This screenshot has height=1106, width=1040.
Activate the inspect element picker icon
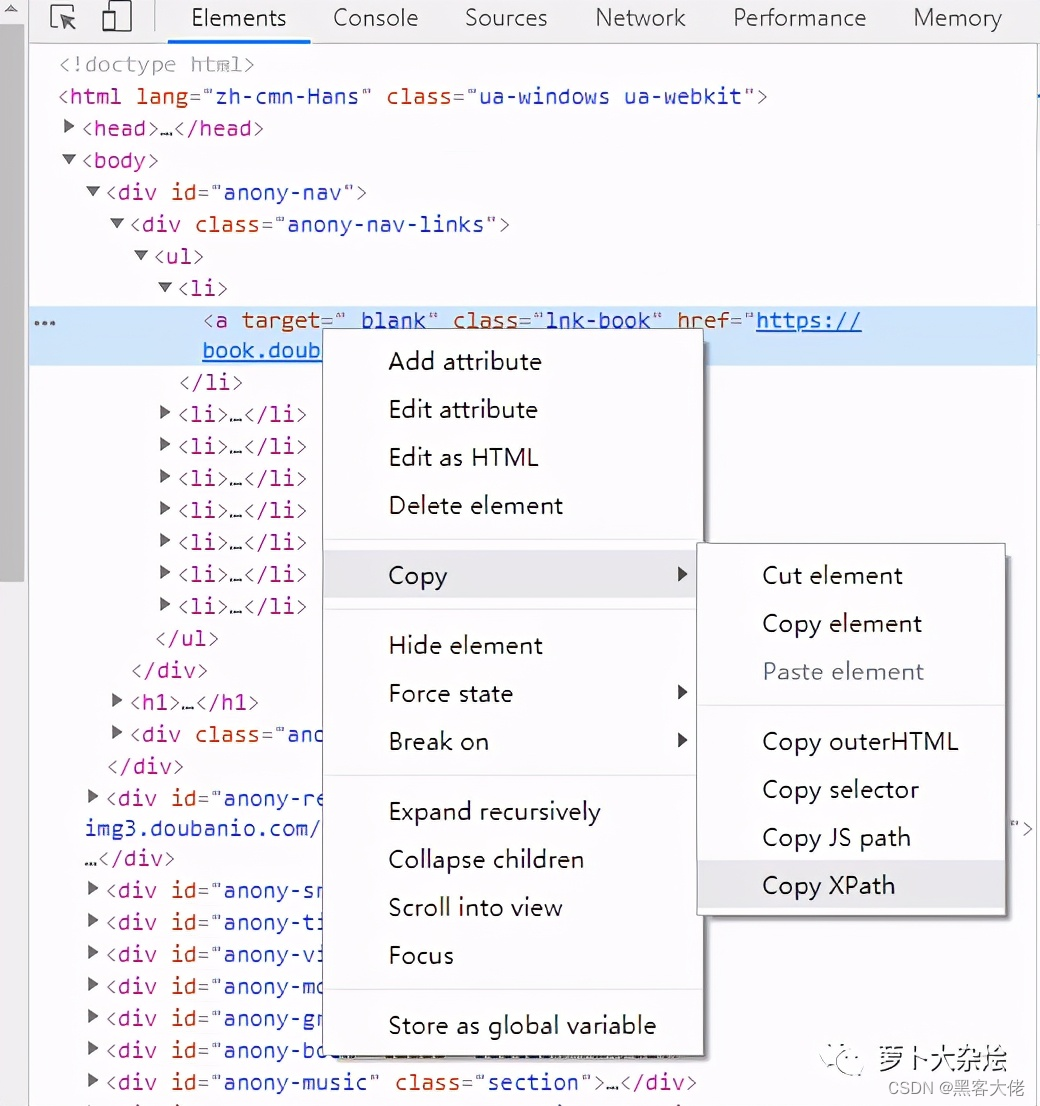tap(63, 17)
